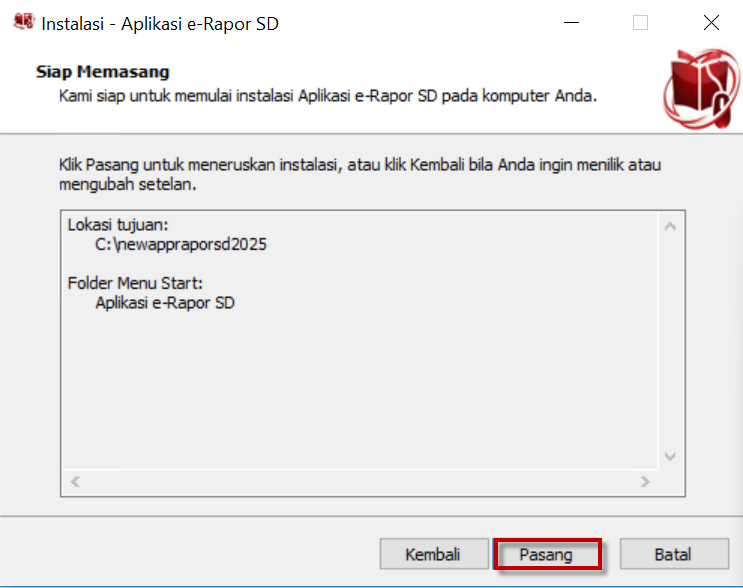Minimize the installer window
This screenshot has width=743, height=588.
(x=570, y=23)
